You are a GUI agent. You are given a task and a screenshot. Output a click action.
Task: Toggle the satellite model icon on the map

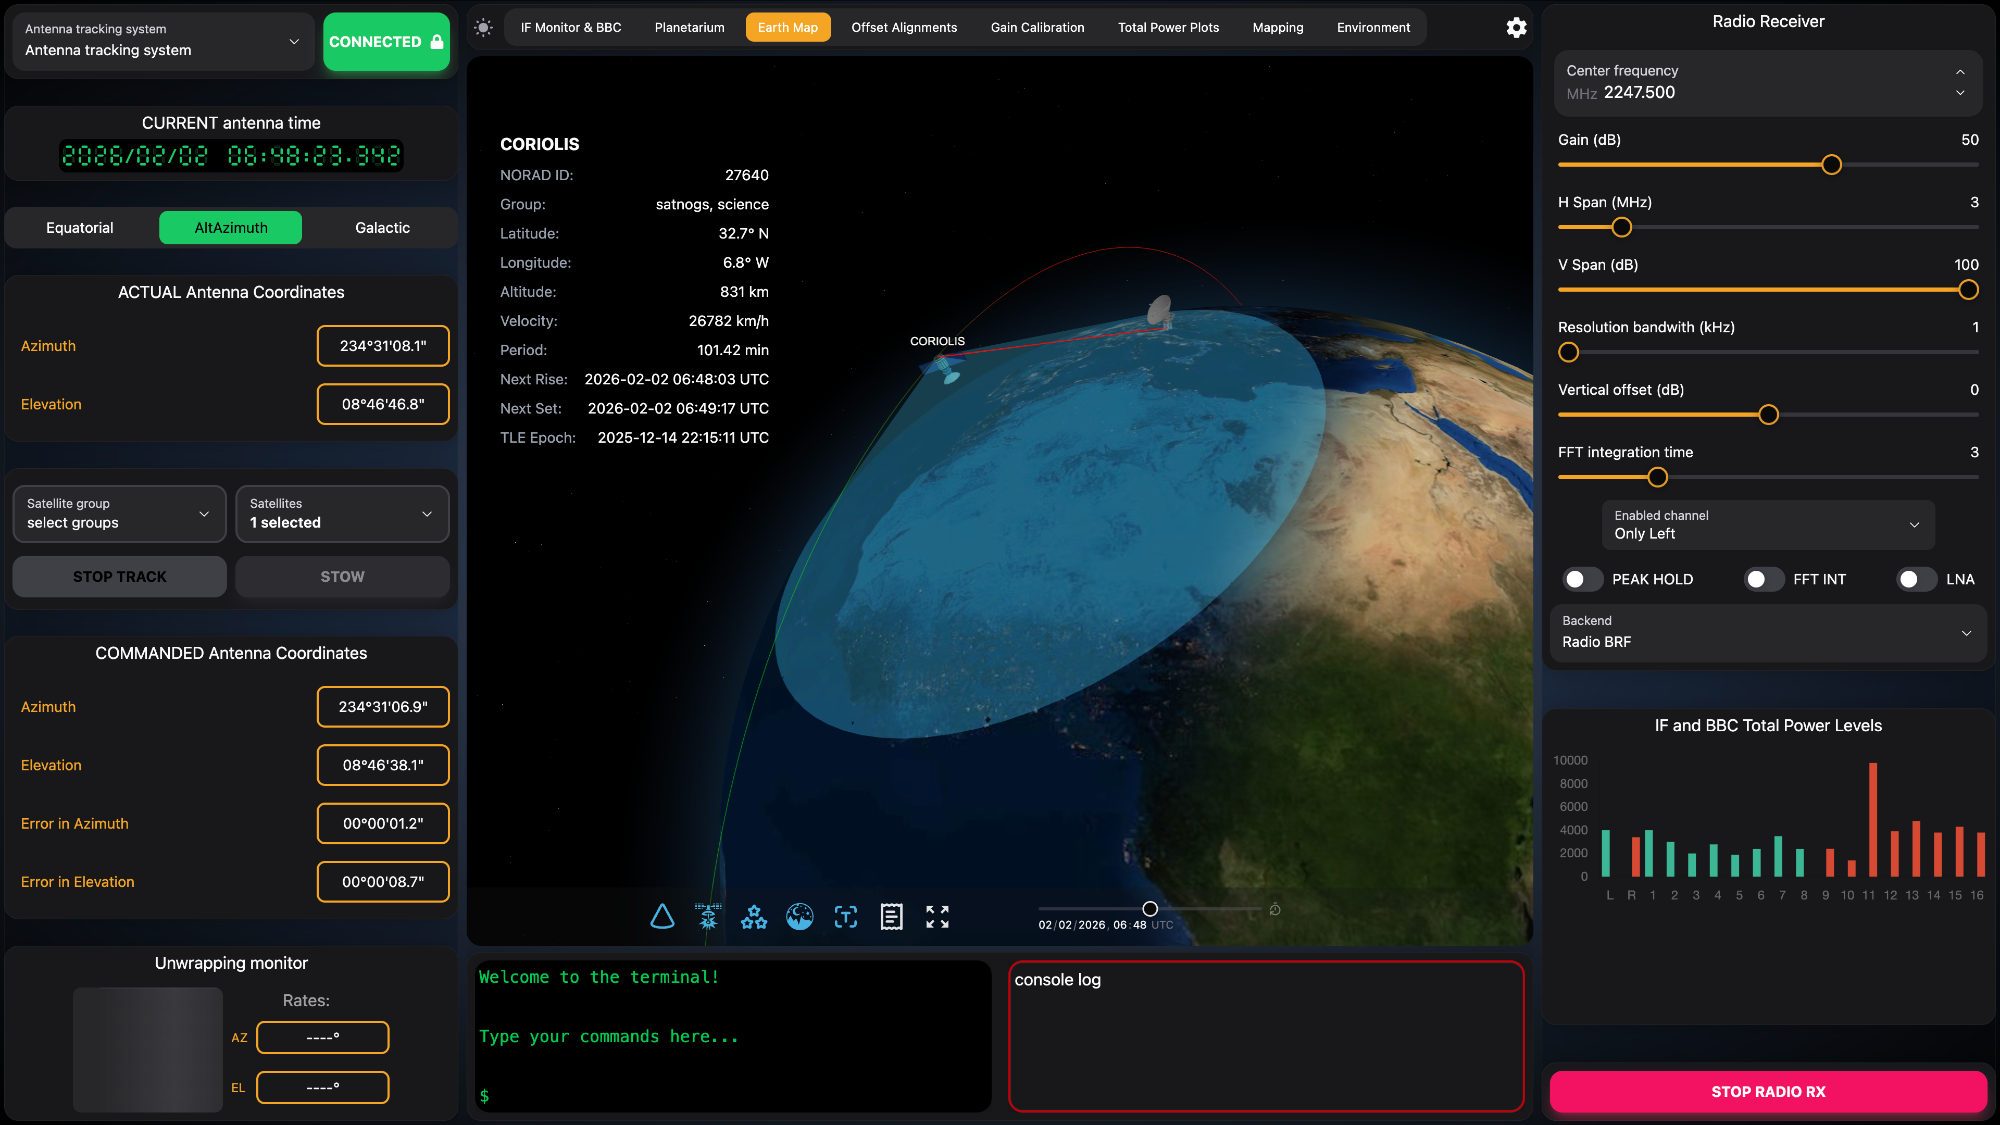708,916
